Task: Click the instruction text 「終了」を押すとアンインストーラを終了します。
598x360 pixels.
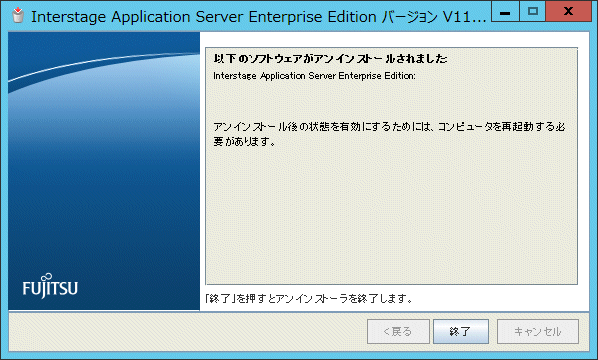Action: pyautogui.click(x=309, y=298)
